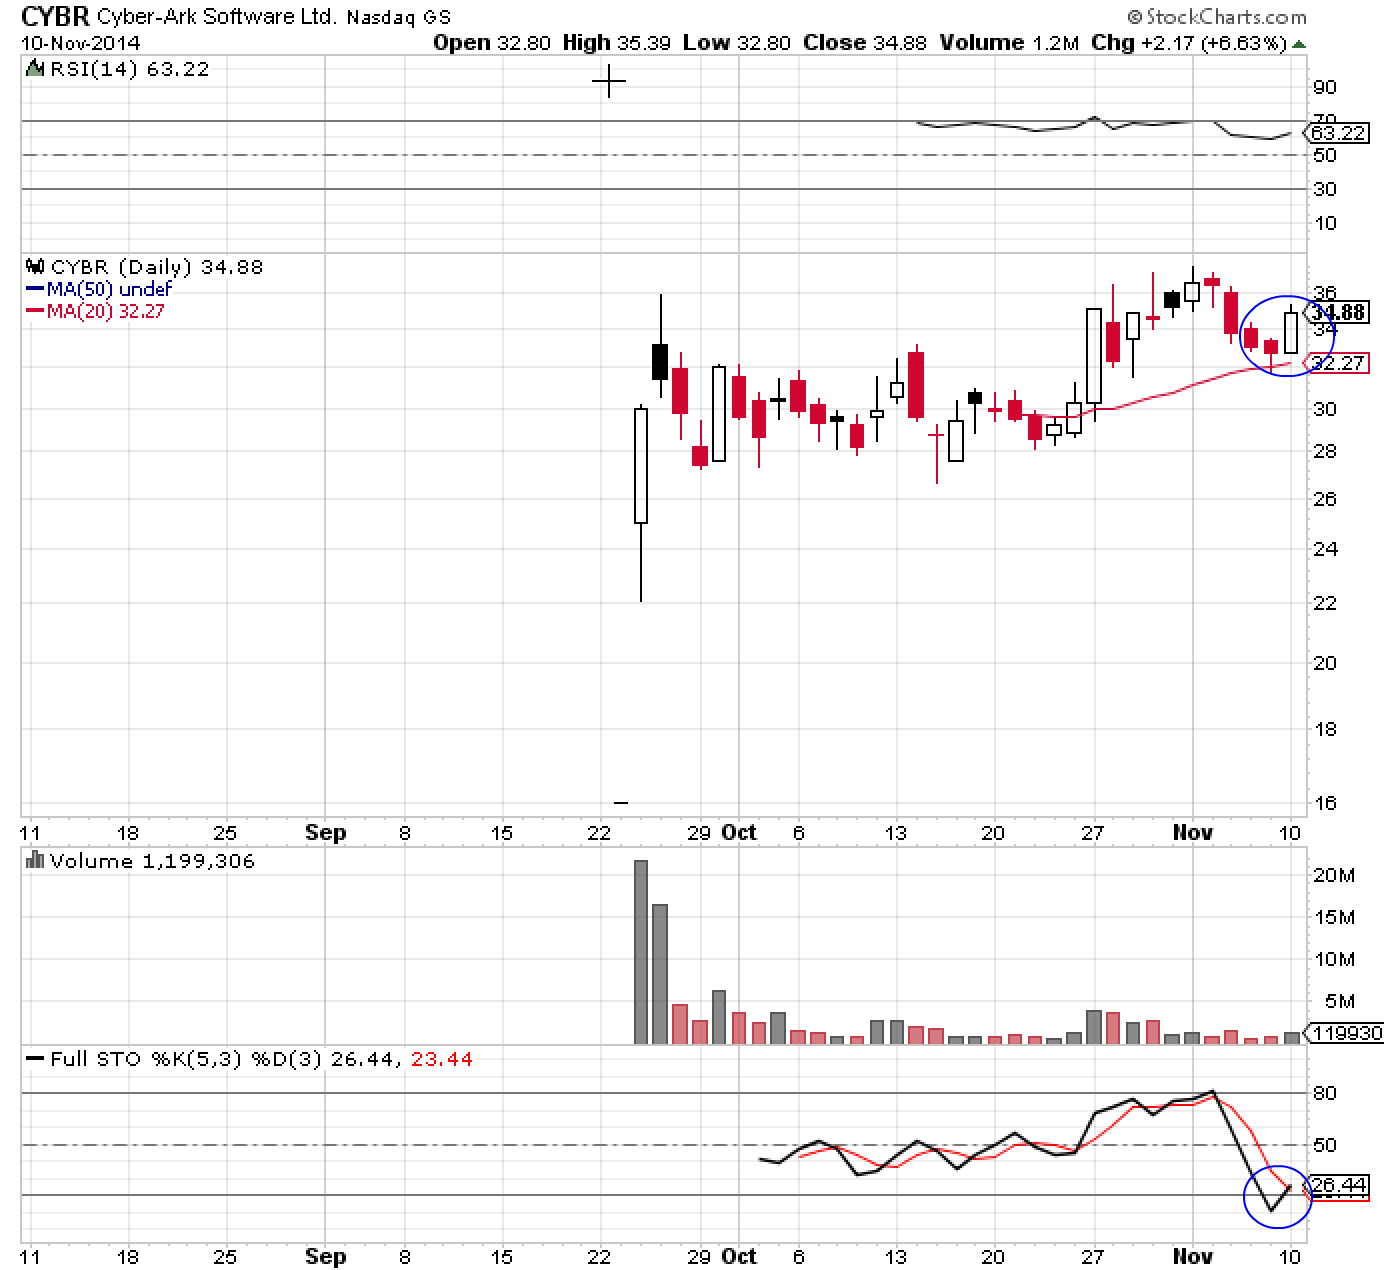
Task: Click Sep on the bottom stochastic date axis
Action: pyautogui.click(x=326, y=1256)
